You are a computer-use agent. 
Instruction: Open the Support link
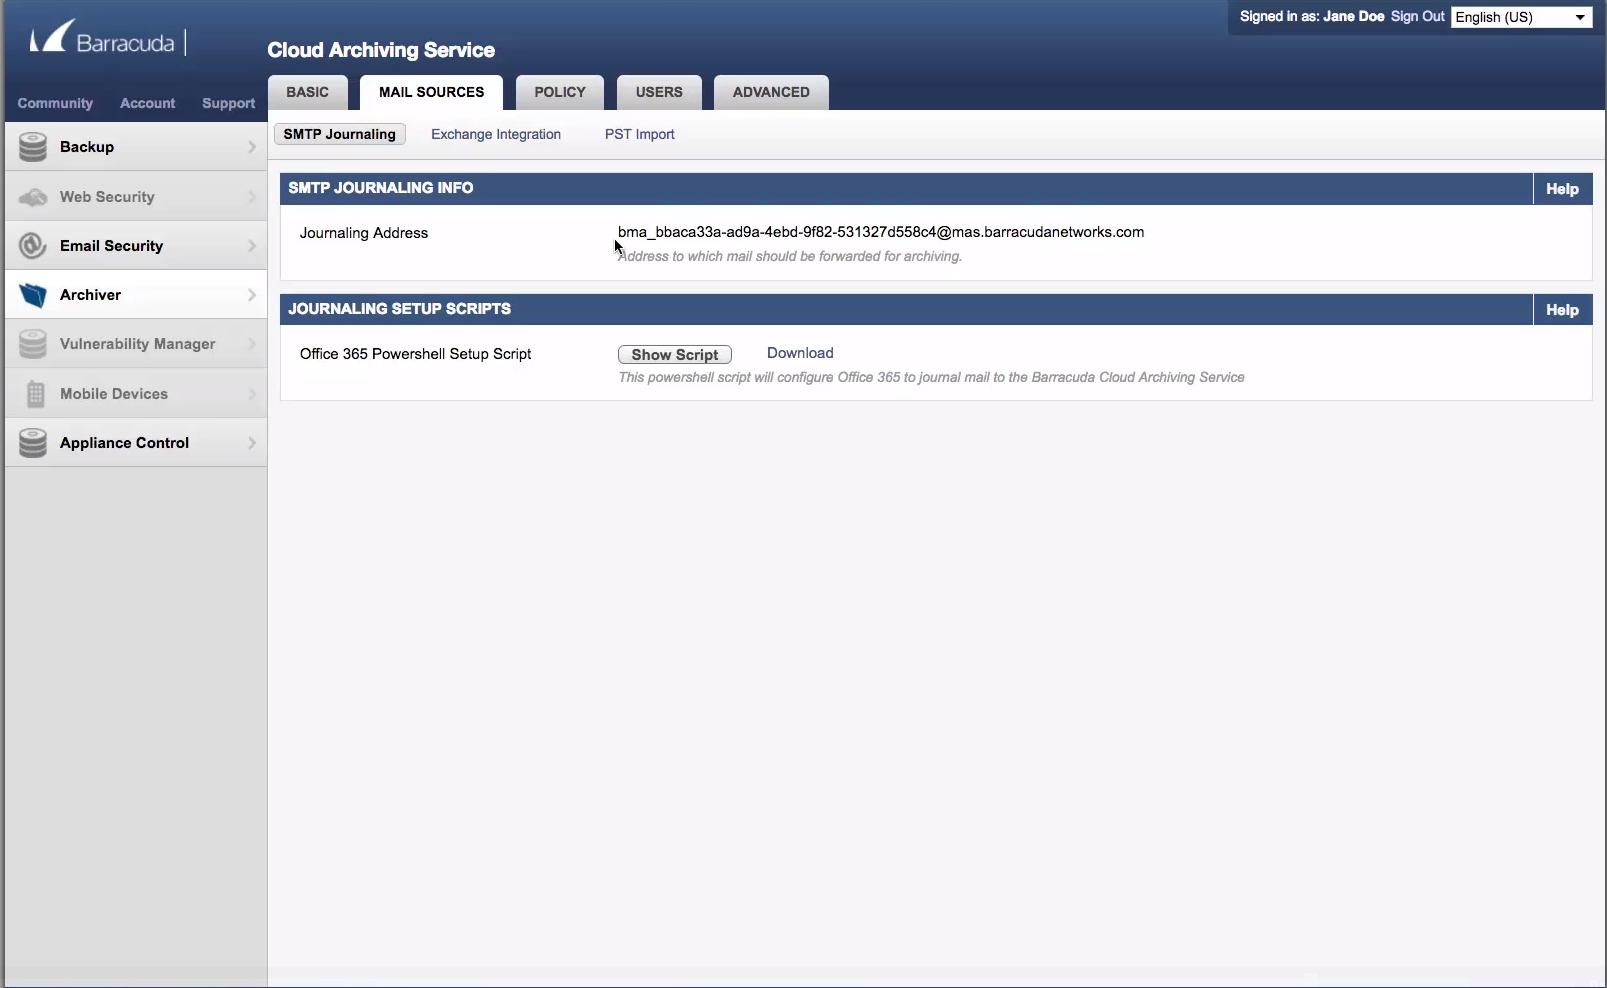(x=228, y=103)
